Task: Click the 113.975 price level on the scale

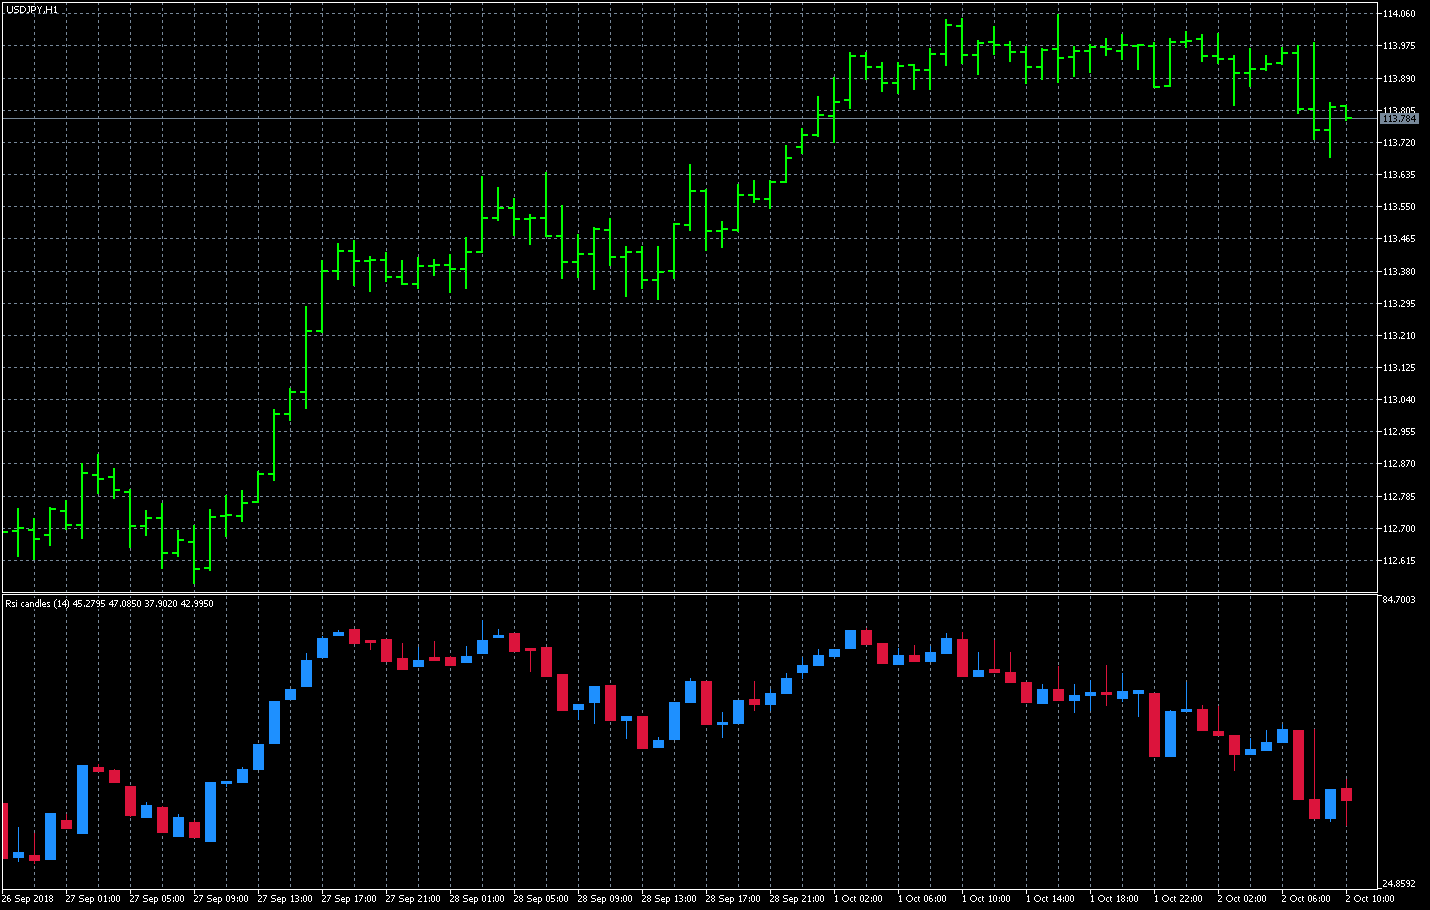Action: click(x=1399, y=44)
